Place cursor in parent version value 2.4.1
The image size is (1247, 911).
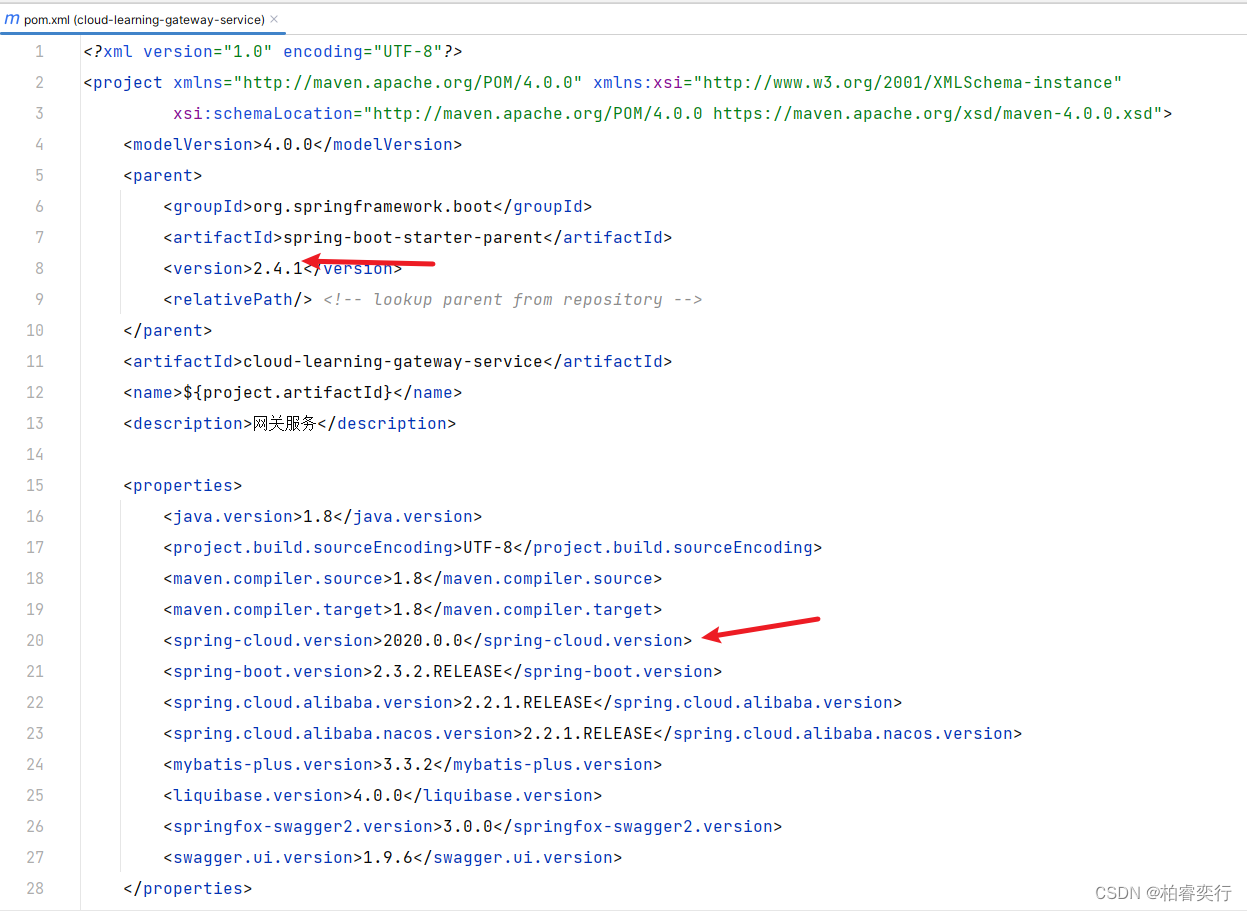point(278,268)
